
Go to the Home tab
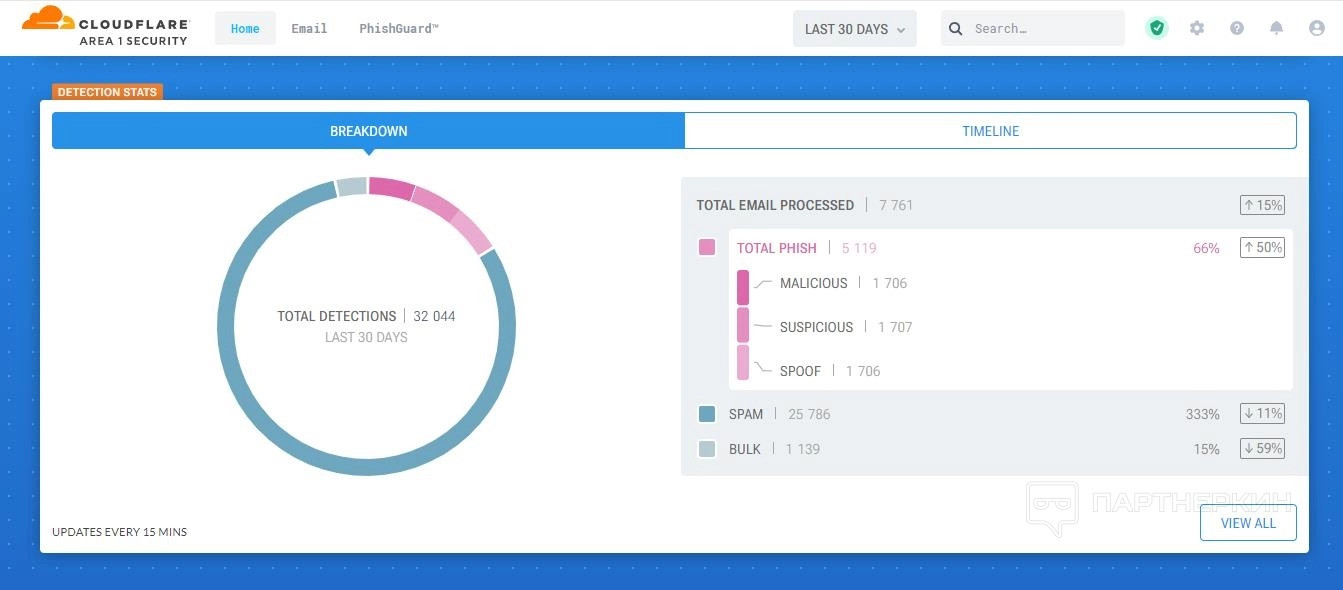pyautogui.click(x=245, y=28)
